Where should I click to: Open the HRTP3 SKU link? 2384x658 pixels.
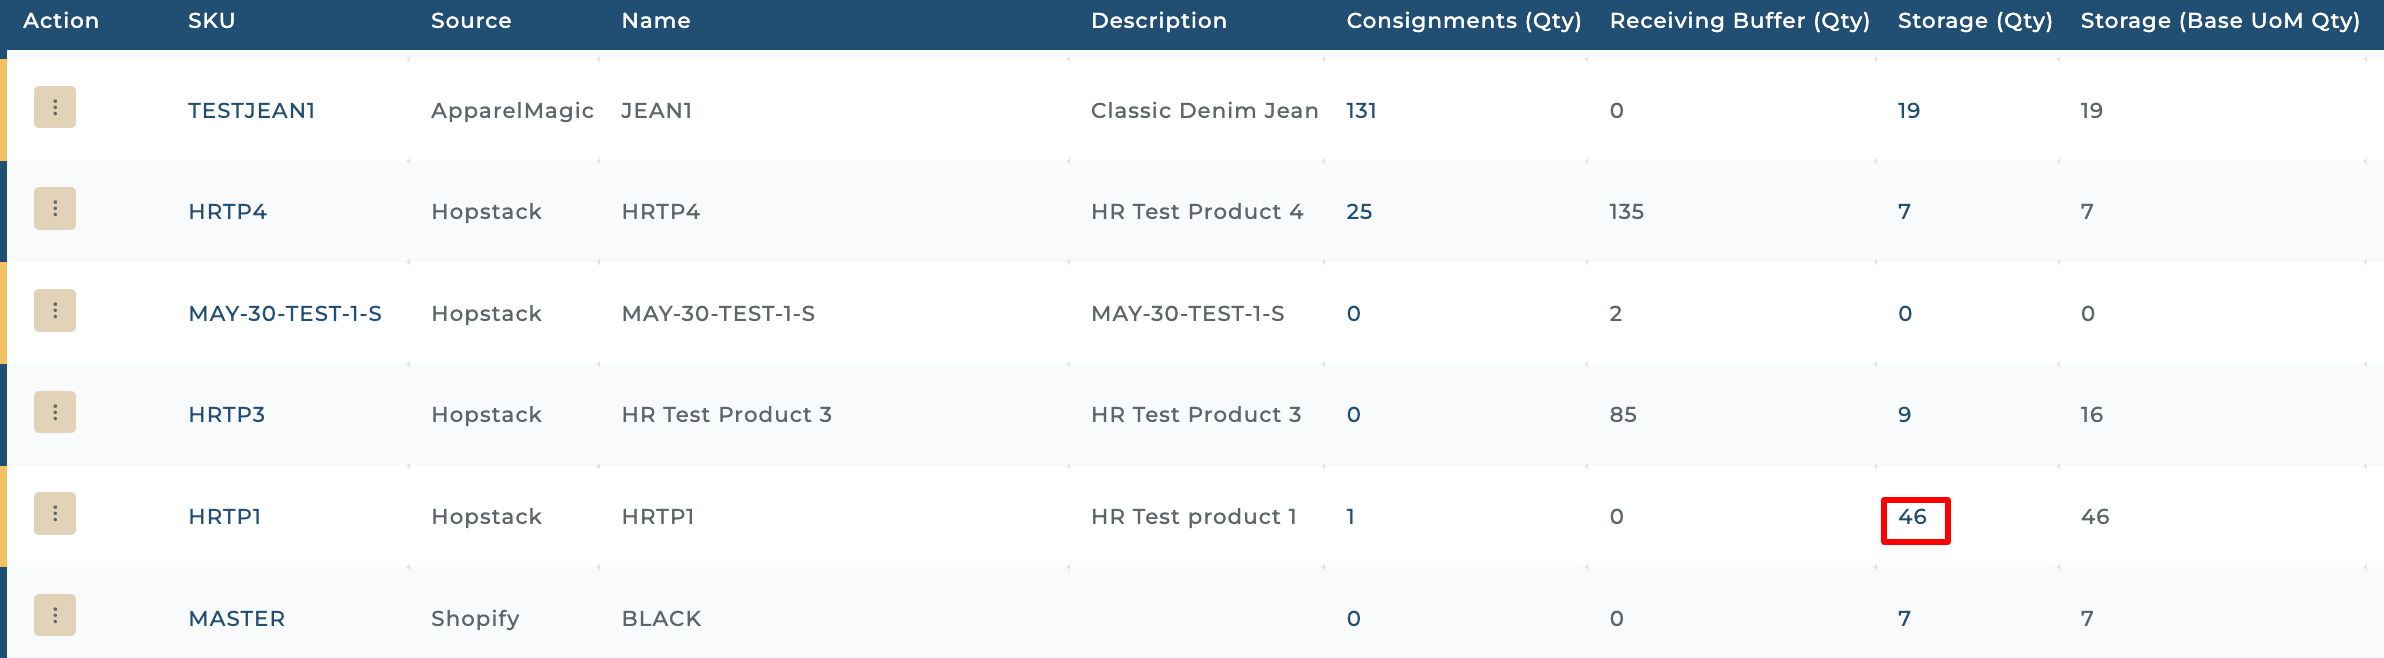click(226, 415)
